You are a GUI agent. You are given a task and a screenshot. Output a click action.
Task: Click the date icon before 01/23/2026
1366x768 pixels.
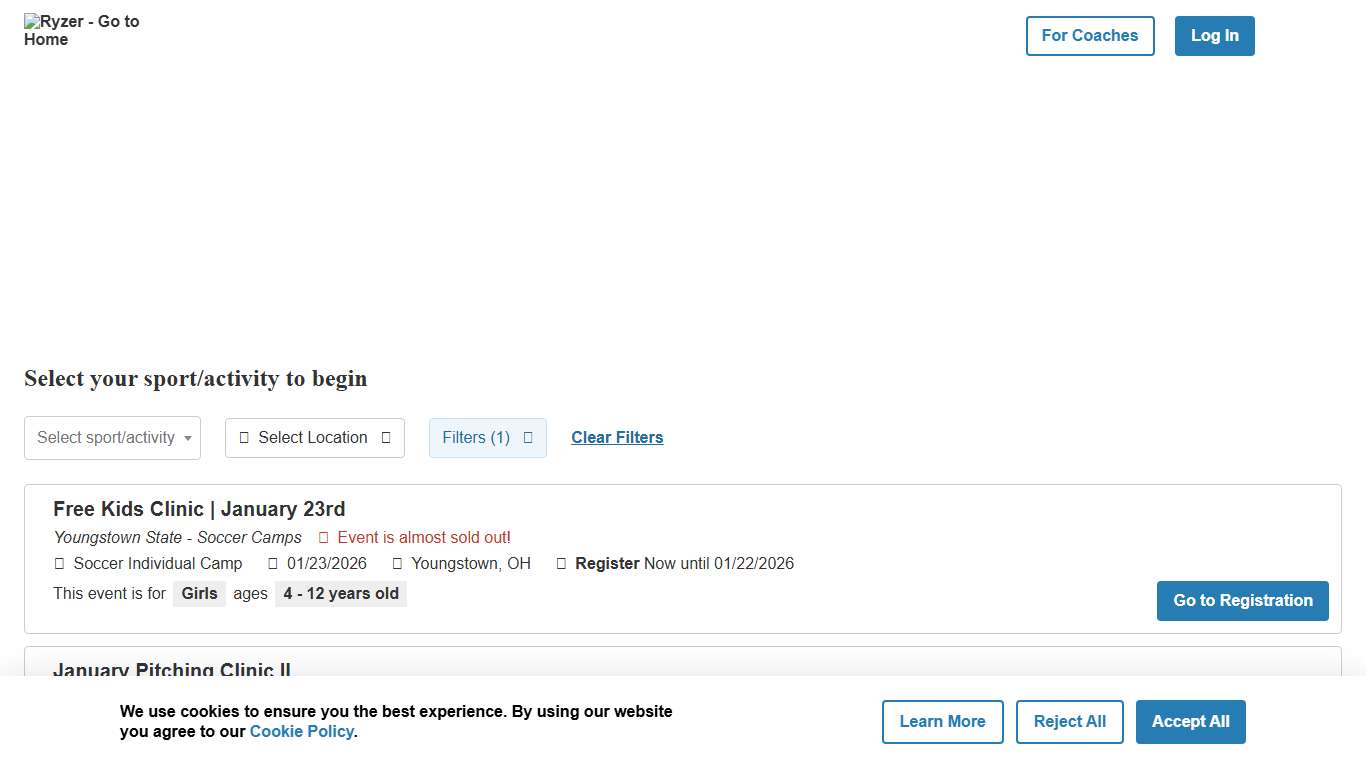pyautogui.click(x=273, y=564)
